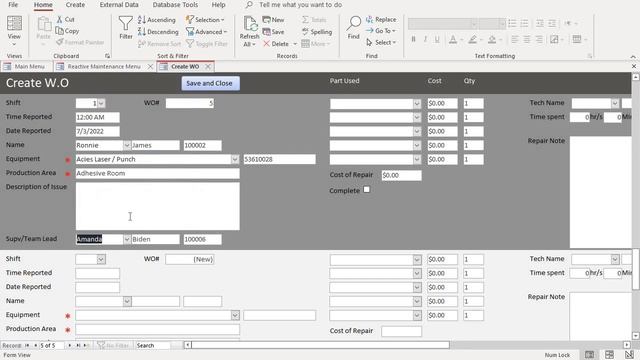Click the WO# field showing 5
The width and height of the screenshot is (640, 360).
pyautogui.click(x=190, y=103)
